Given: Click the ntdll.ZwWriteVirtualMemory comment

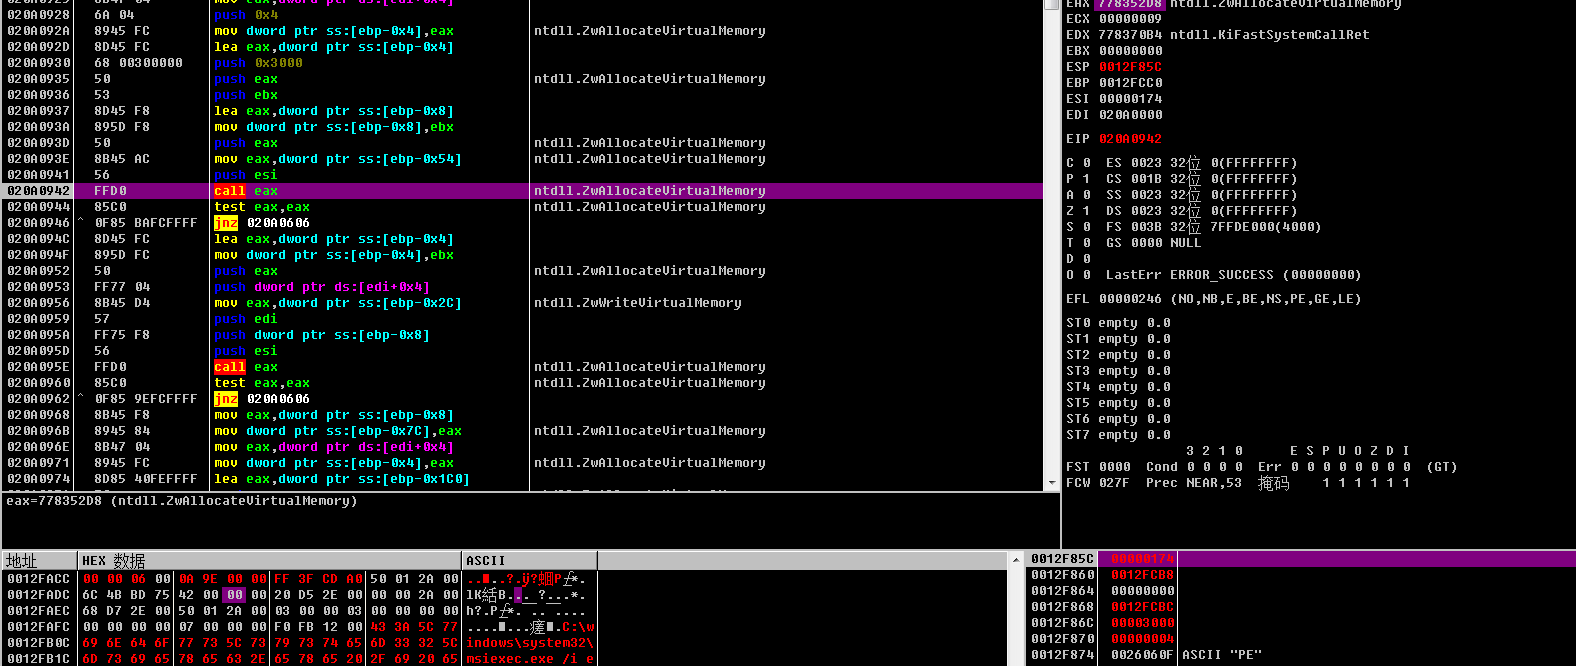Looking at the screenshot, I should tap(638, 303).
